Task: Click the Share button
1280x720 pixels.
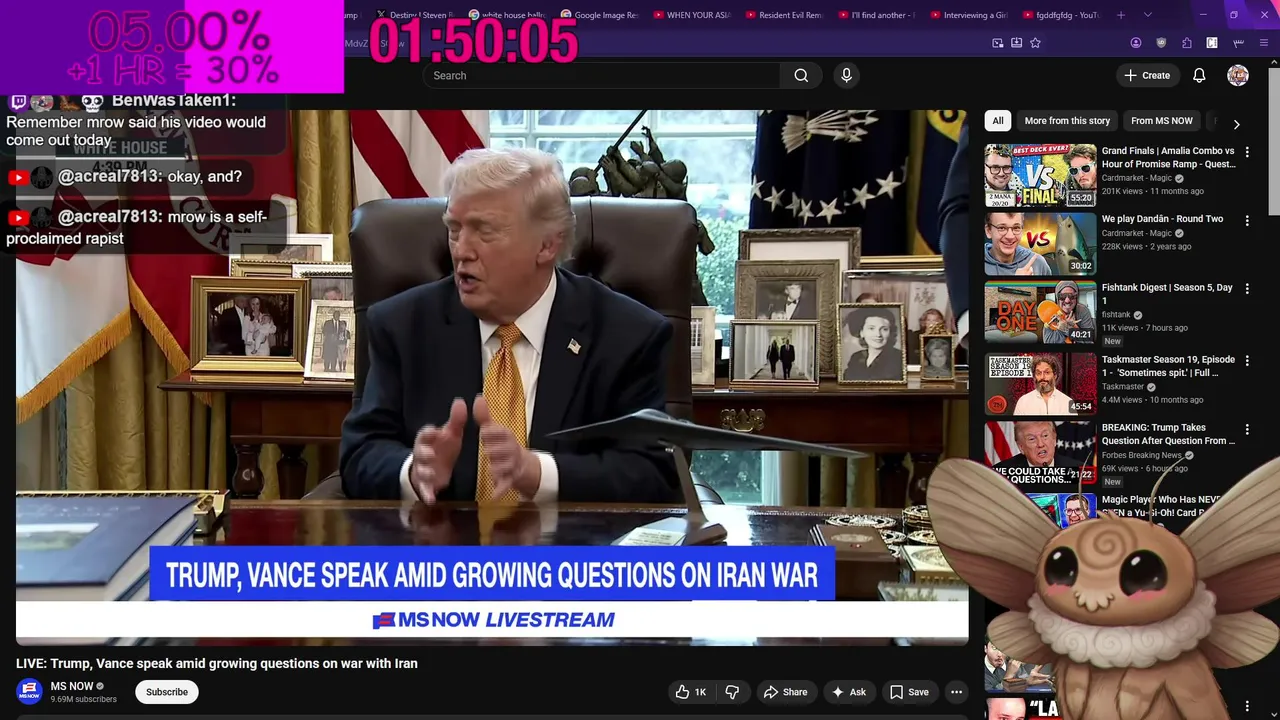Action: (x=785, y=692)
